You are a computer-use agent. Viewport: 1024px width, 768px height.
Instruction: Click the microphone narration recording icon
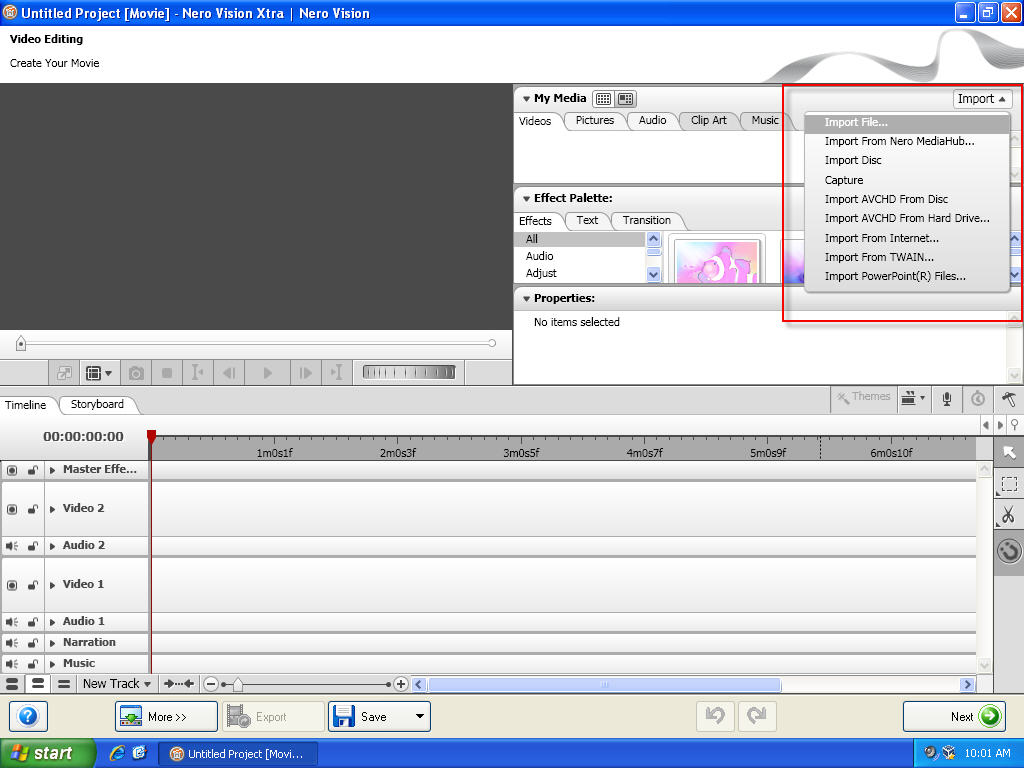[x=947, y=398]
